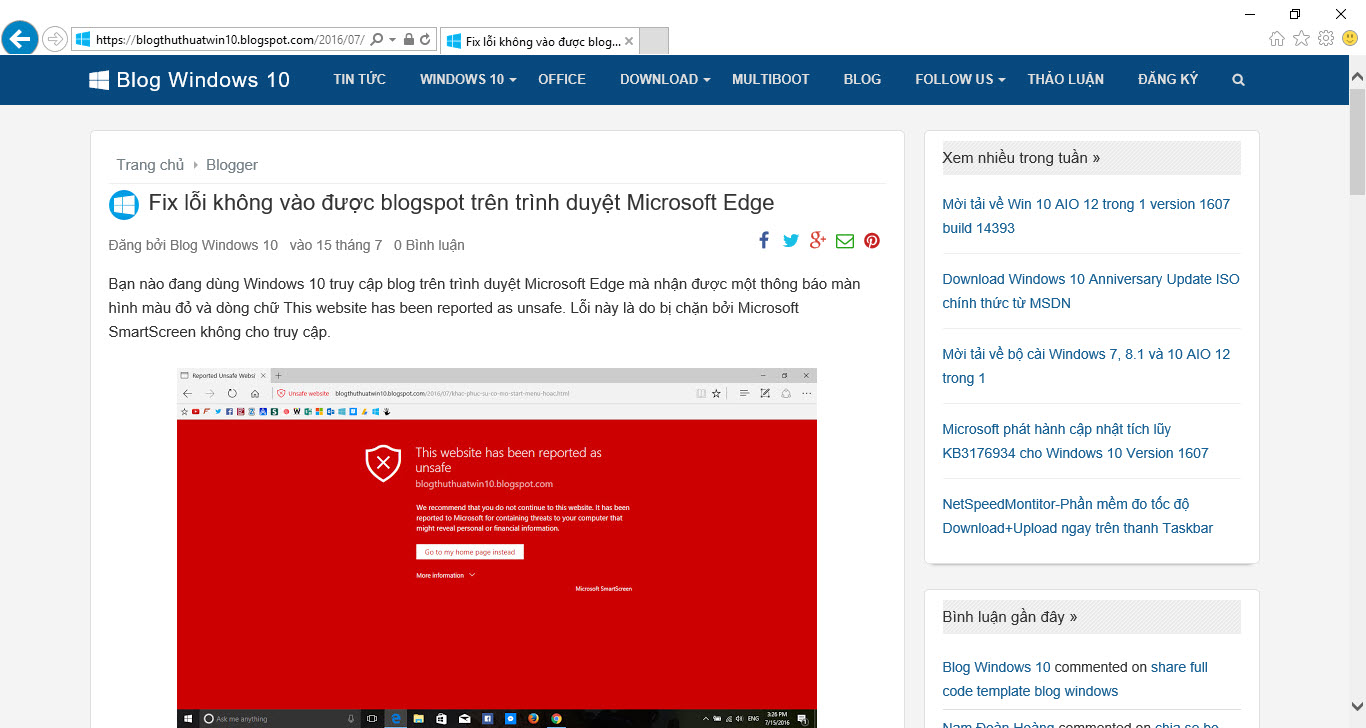Click the red SmartScreen warning screenshot image

497,548
